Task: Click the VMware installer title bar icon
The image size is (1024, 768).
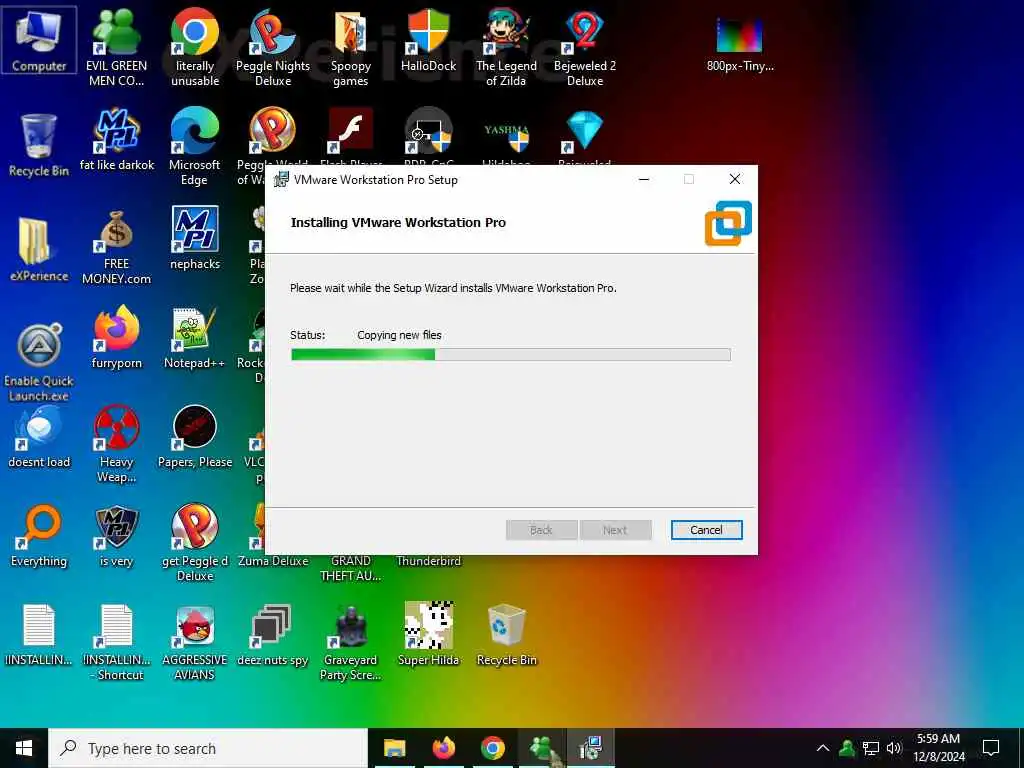Action: pyautogui.click(x=281, y=180)
